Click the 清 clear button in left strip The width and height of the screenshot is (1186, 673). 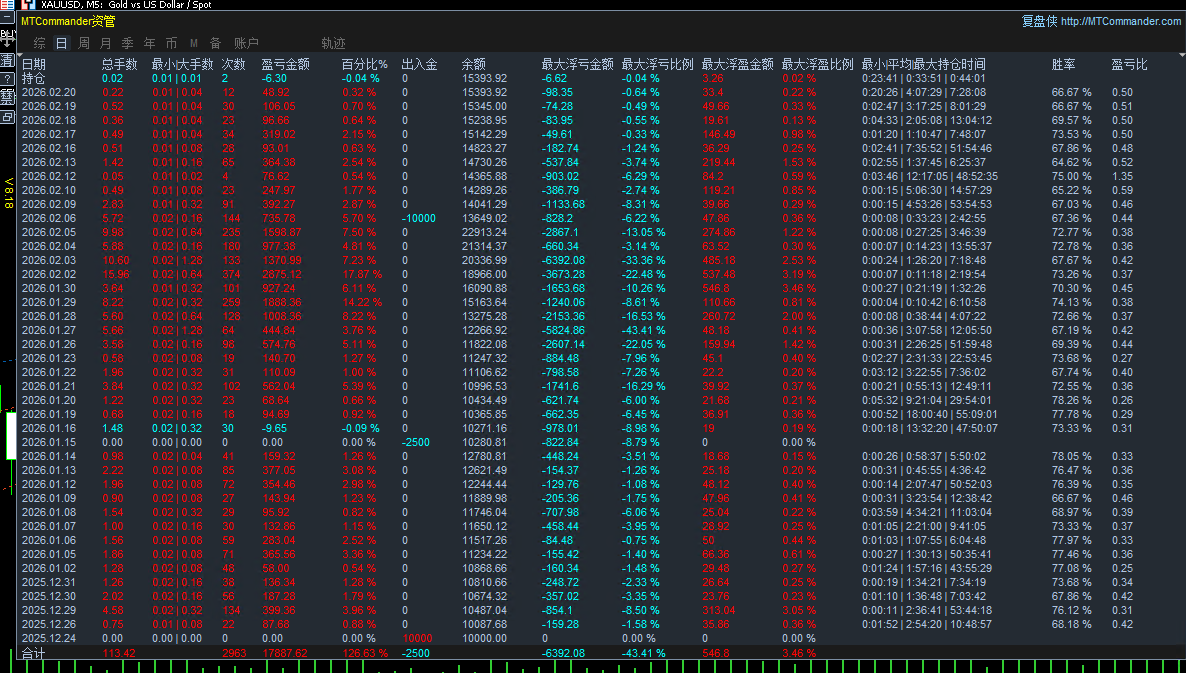tap(7, 60)
